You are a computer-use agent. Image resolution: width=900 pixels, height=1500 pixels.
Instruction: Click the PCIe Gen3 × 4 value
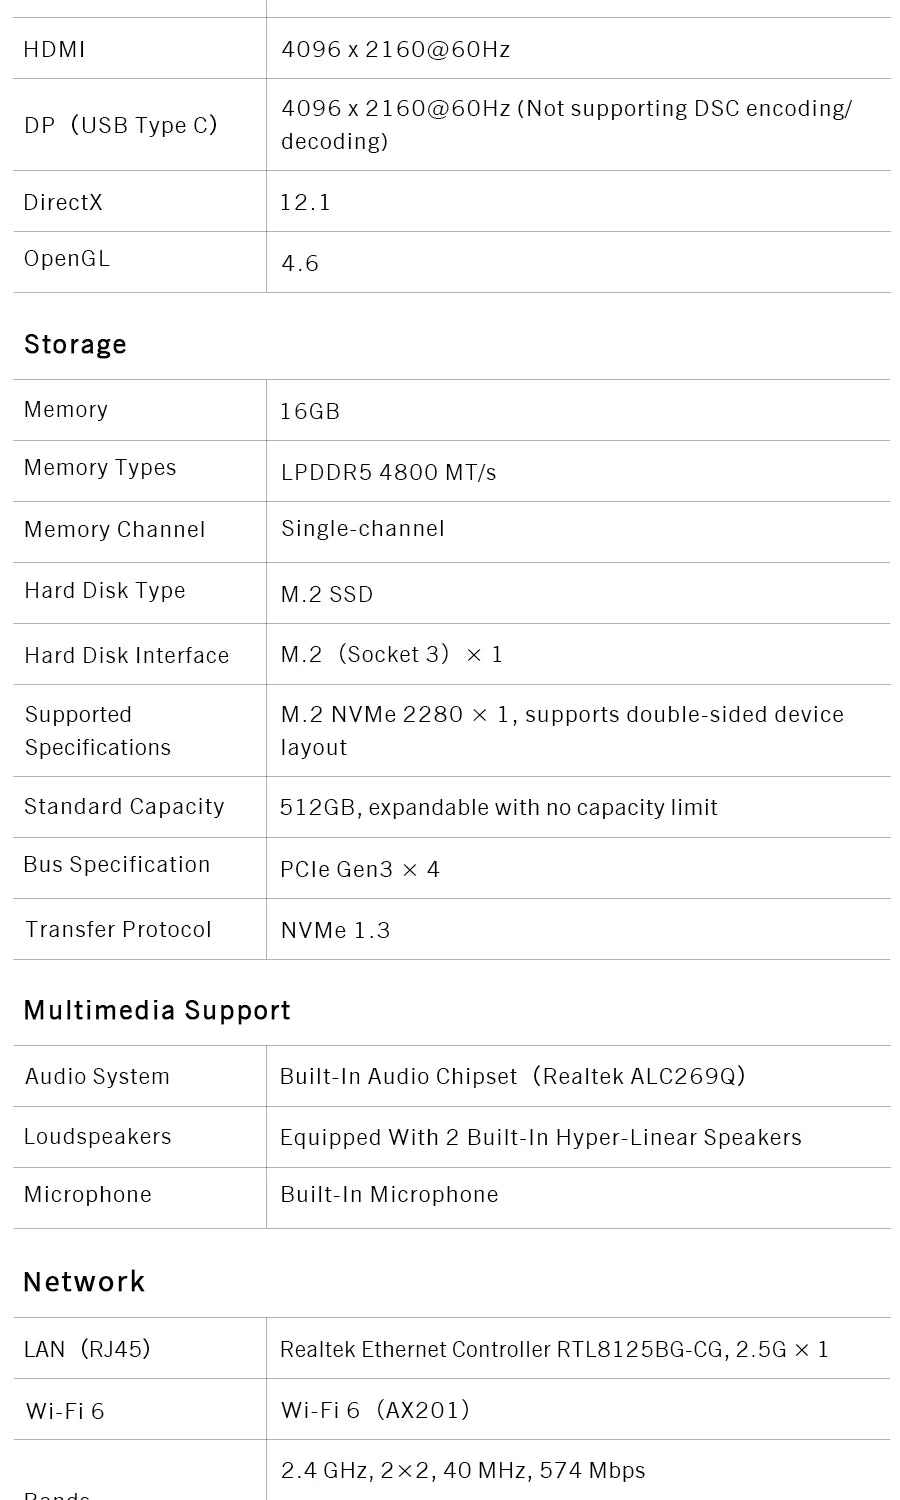pyautogui.click(x=359, y=869)
